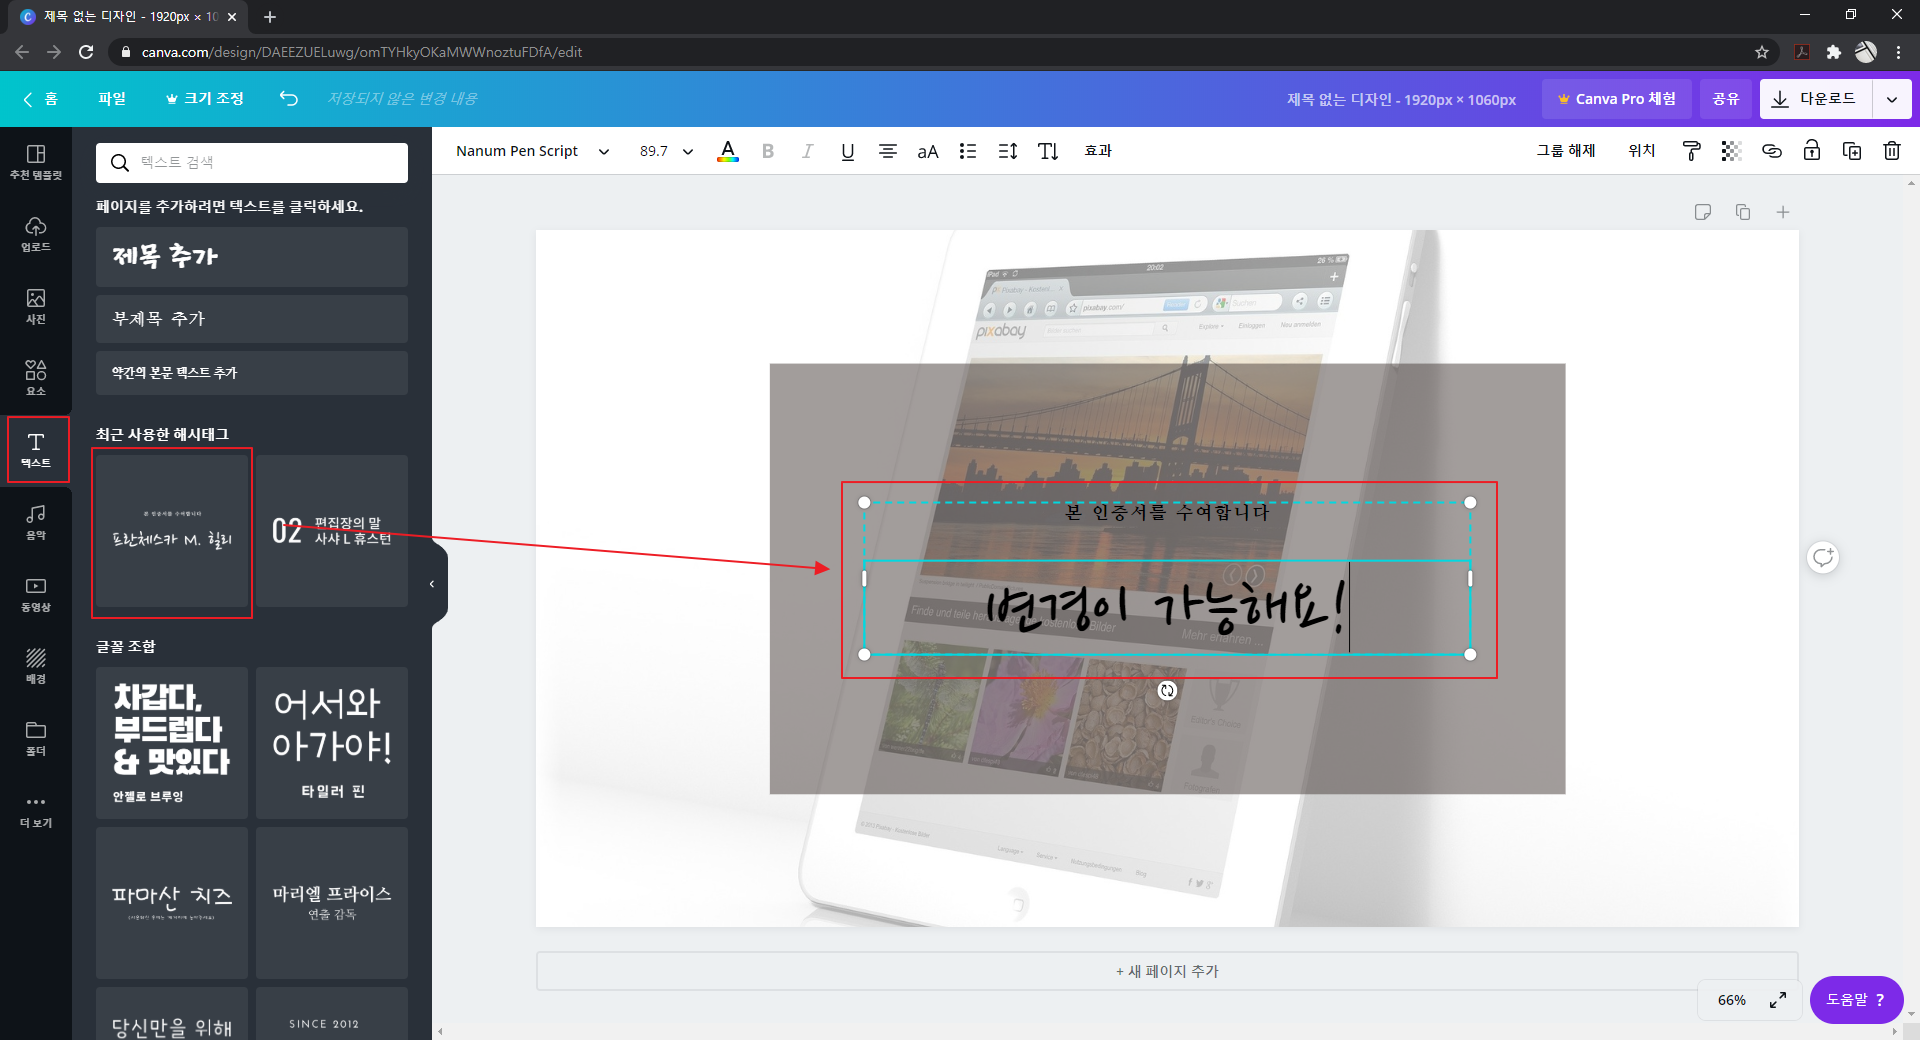Copy style with paint roller
The image size is (1920, 1040).
[1692, 151]
